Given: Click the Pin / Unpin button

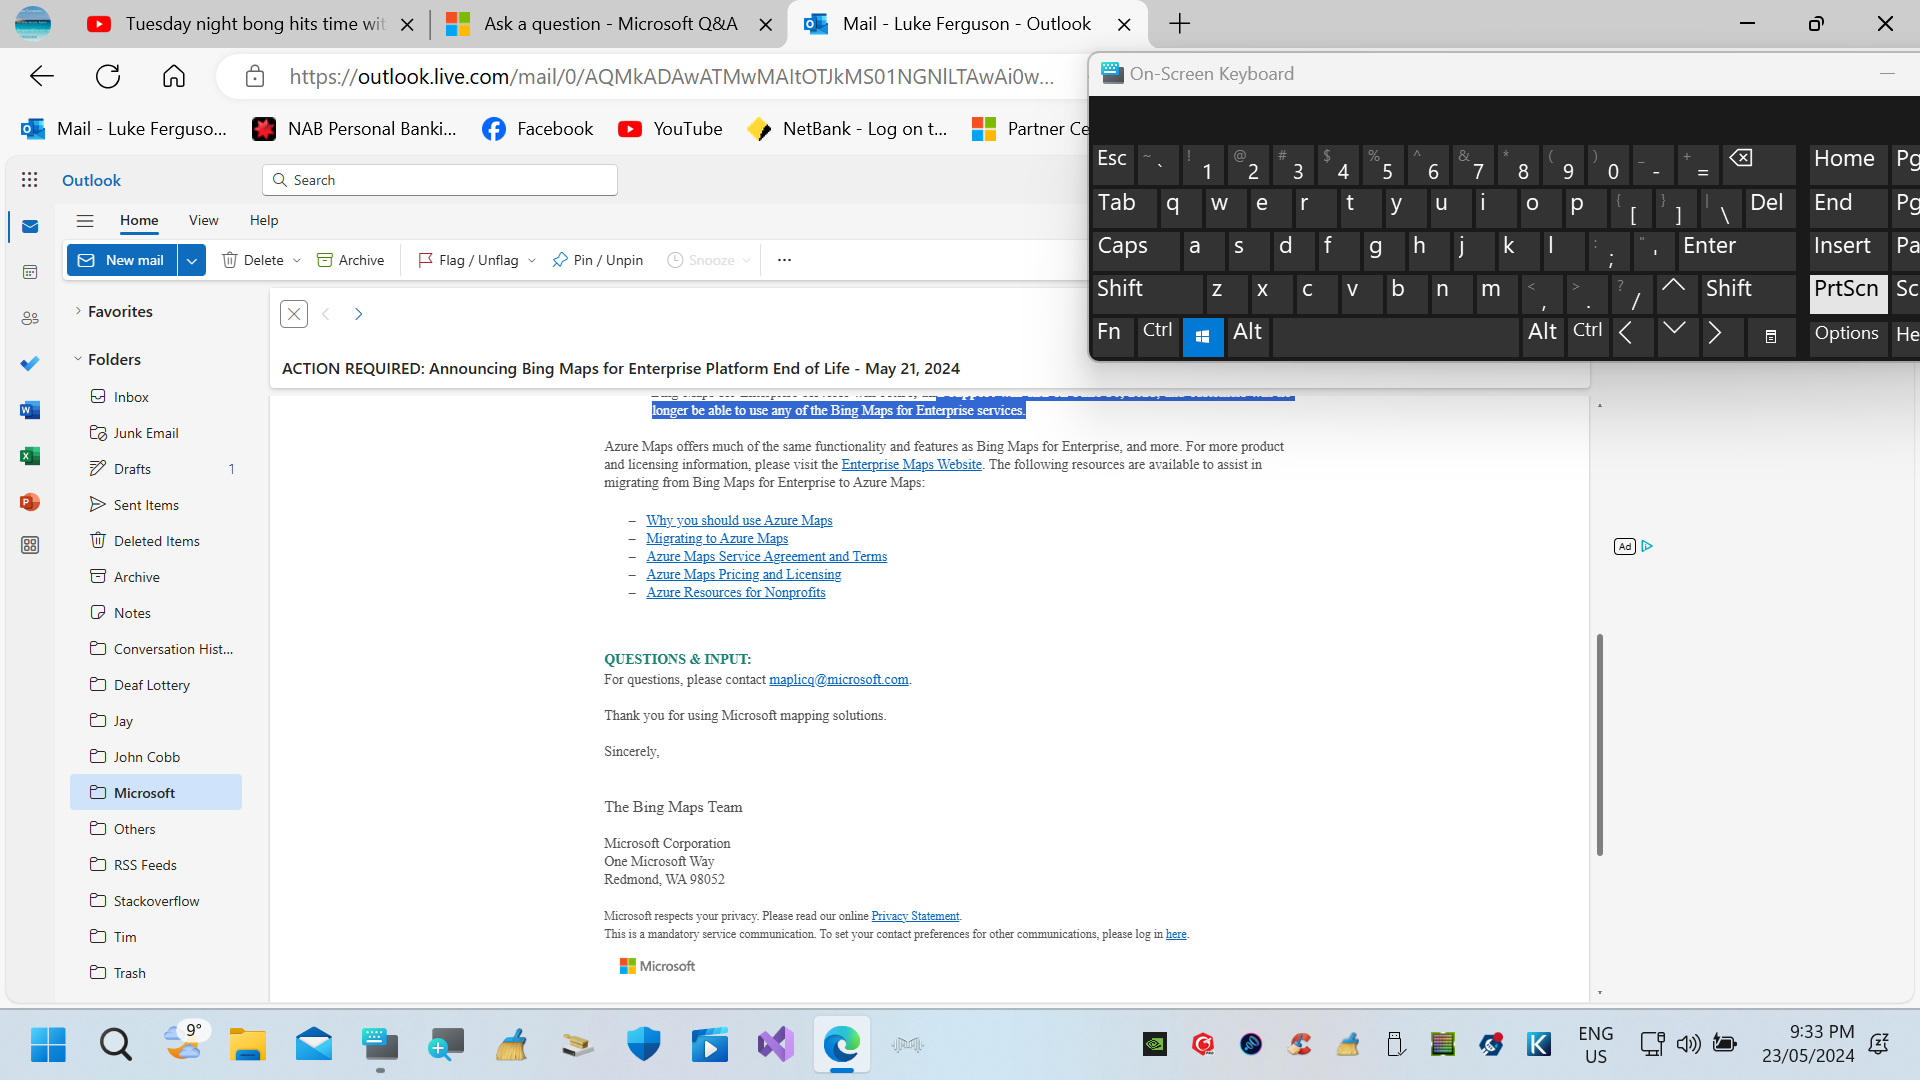Looking at the screenshot, I should [x=598, y=260].
